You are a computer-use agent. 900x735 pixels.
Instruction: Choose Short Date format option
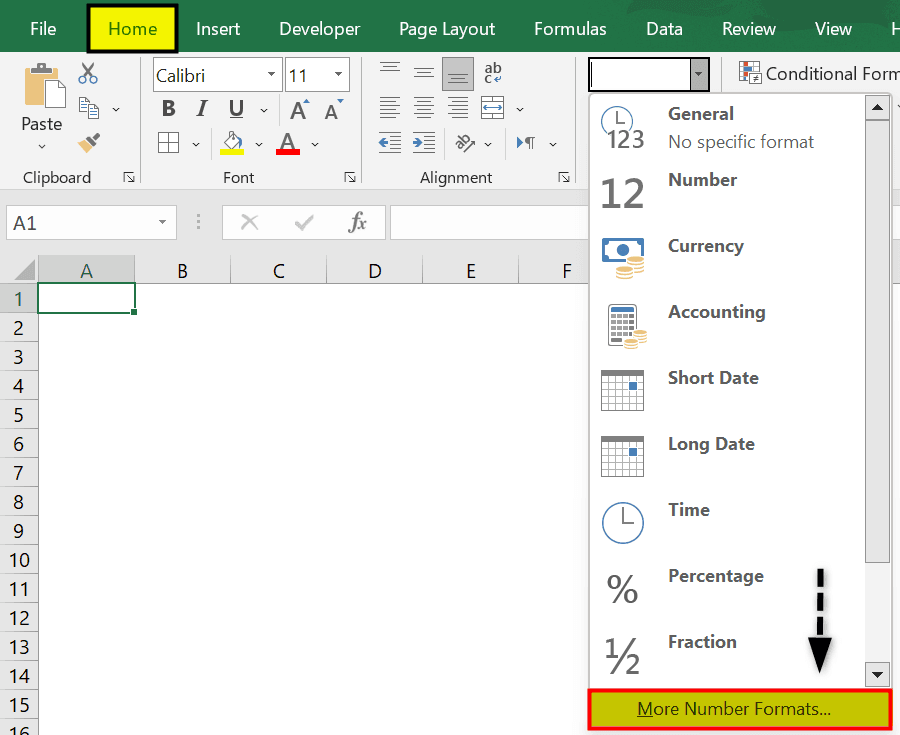pos(727,391)
